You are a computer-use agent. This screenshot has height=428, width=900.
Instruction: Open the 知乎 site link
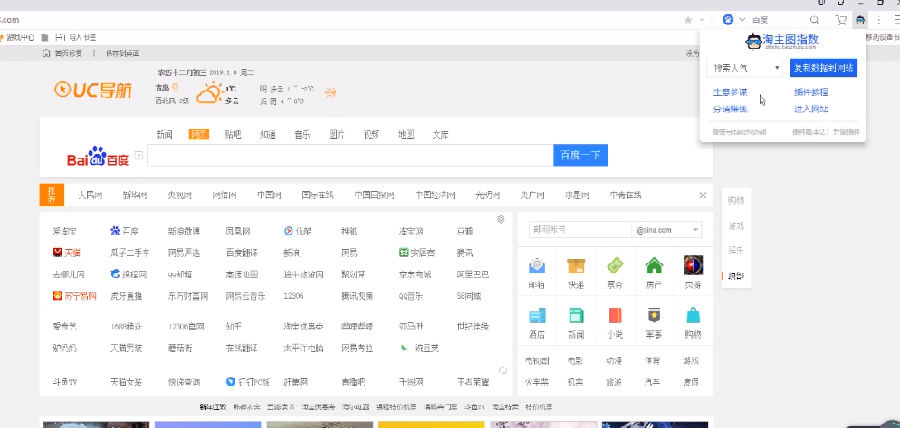point(234,326)
